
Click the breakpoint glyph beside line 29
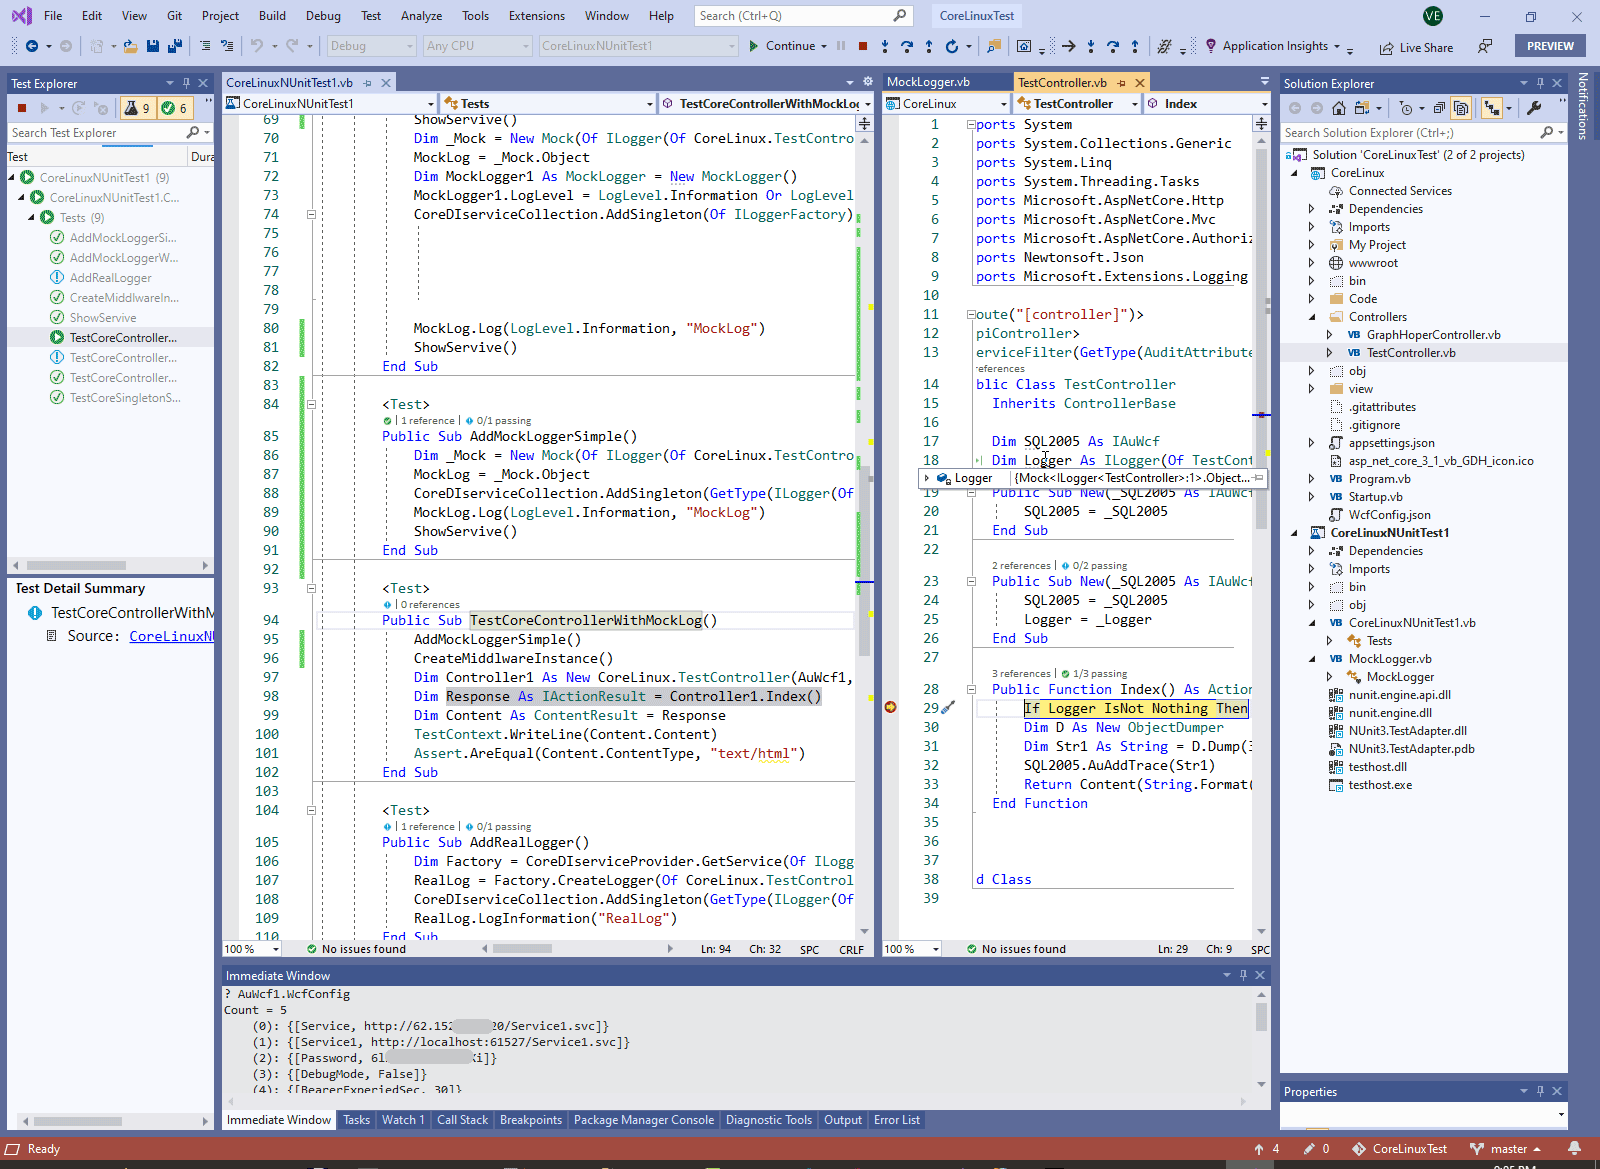890,707
